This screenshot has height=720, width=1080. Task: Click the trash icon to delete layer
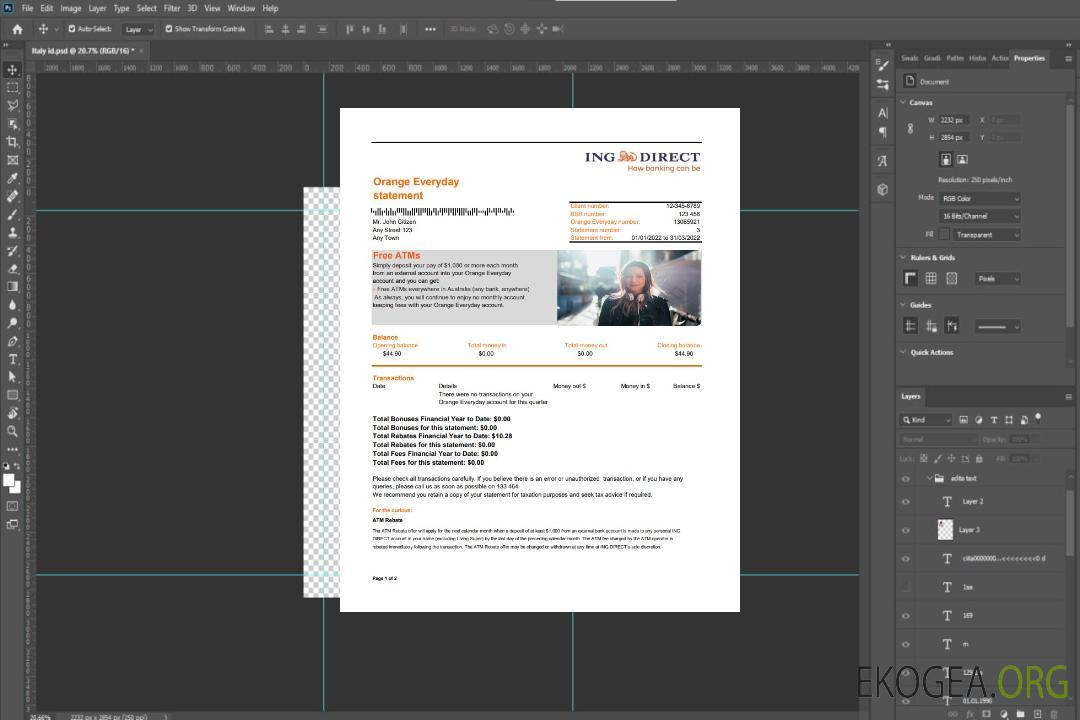(1053, 714)
